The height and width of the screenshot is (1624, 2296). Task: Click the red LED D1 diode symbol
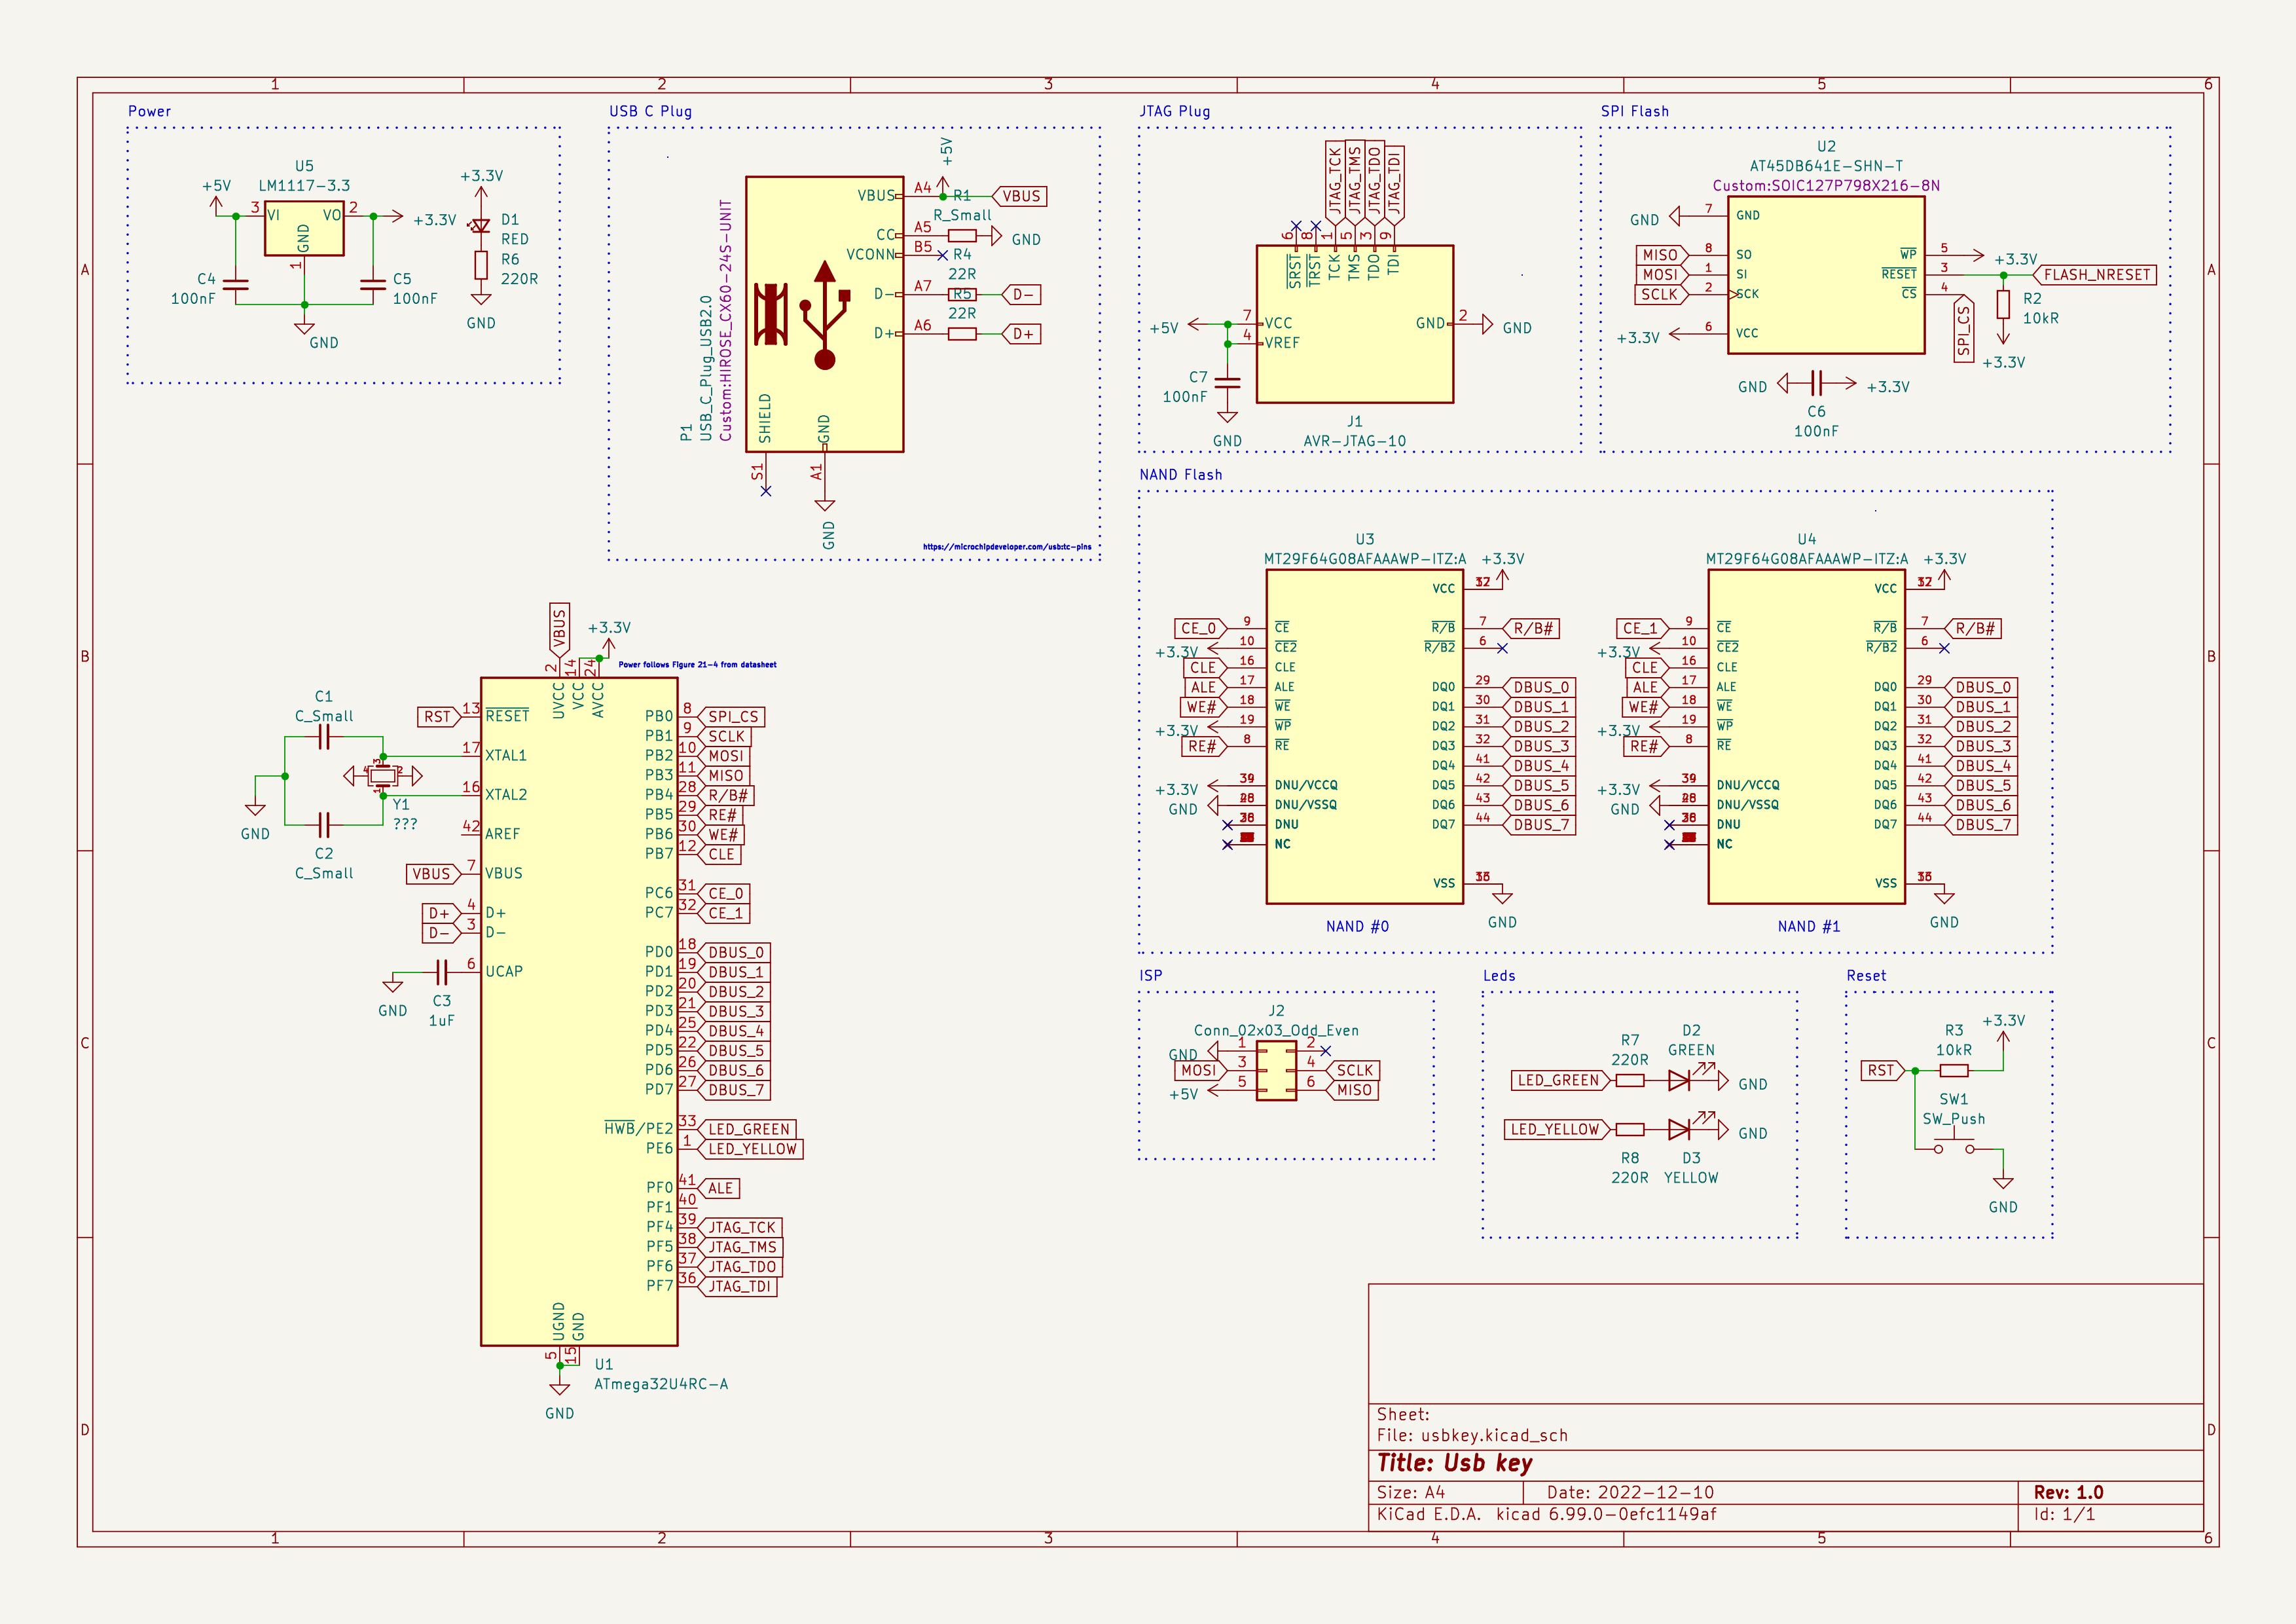[481, 226]
